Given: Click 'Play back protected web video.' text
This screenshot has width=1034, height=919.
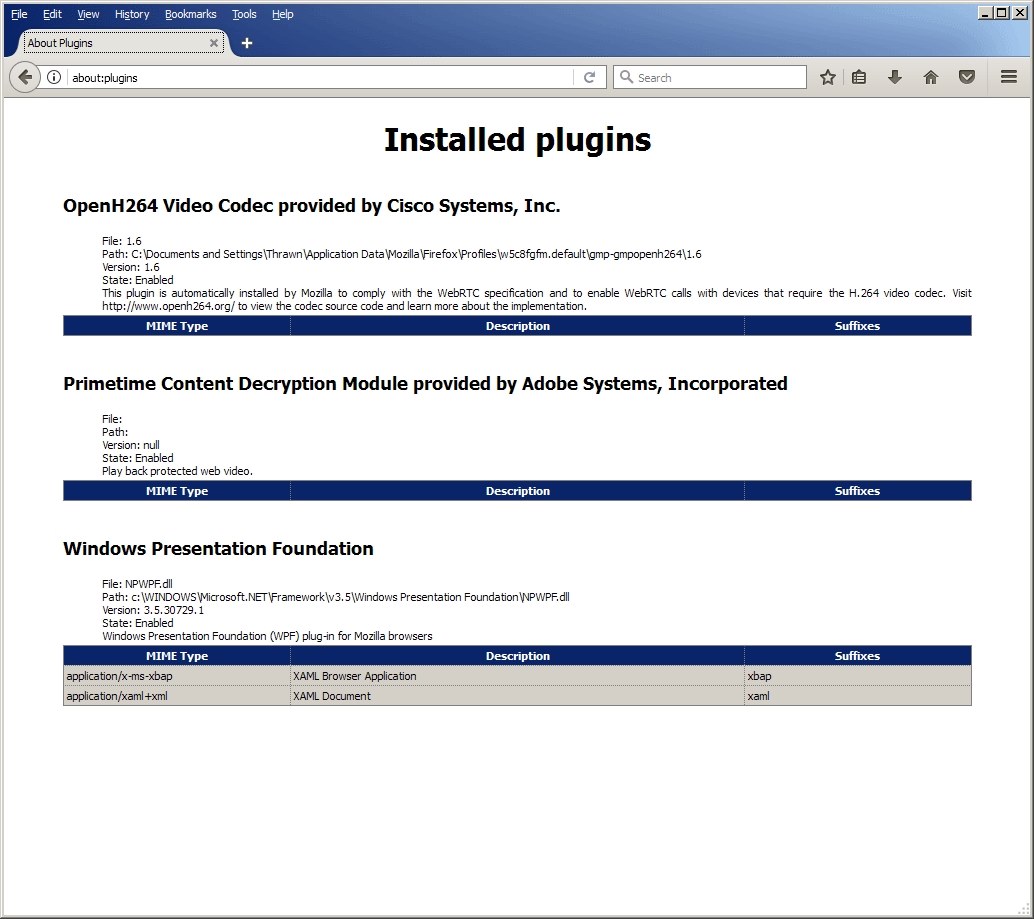Looking at the screenshot, I should click(x=177, y=471).
